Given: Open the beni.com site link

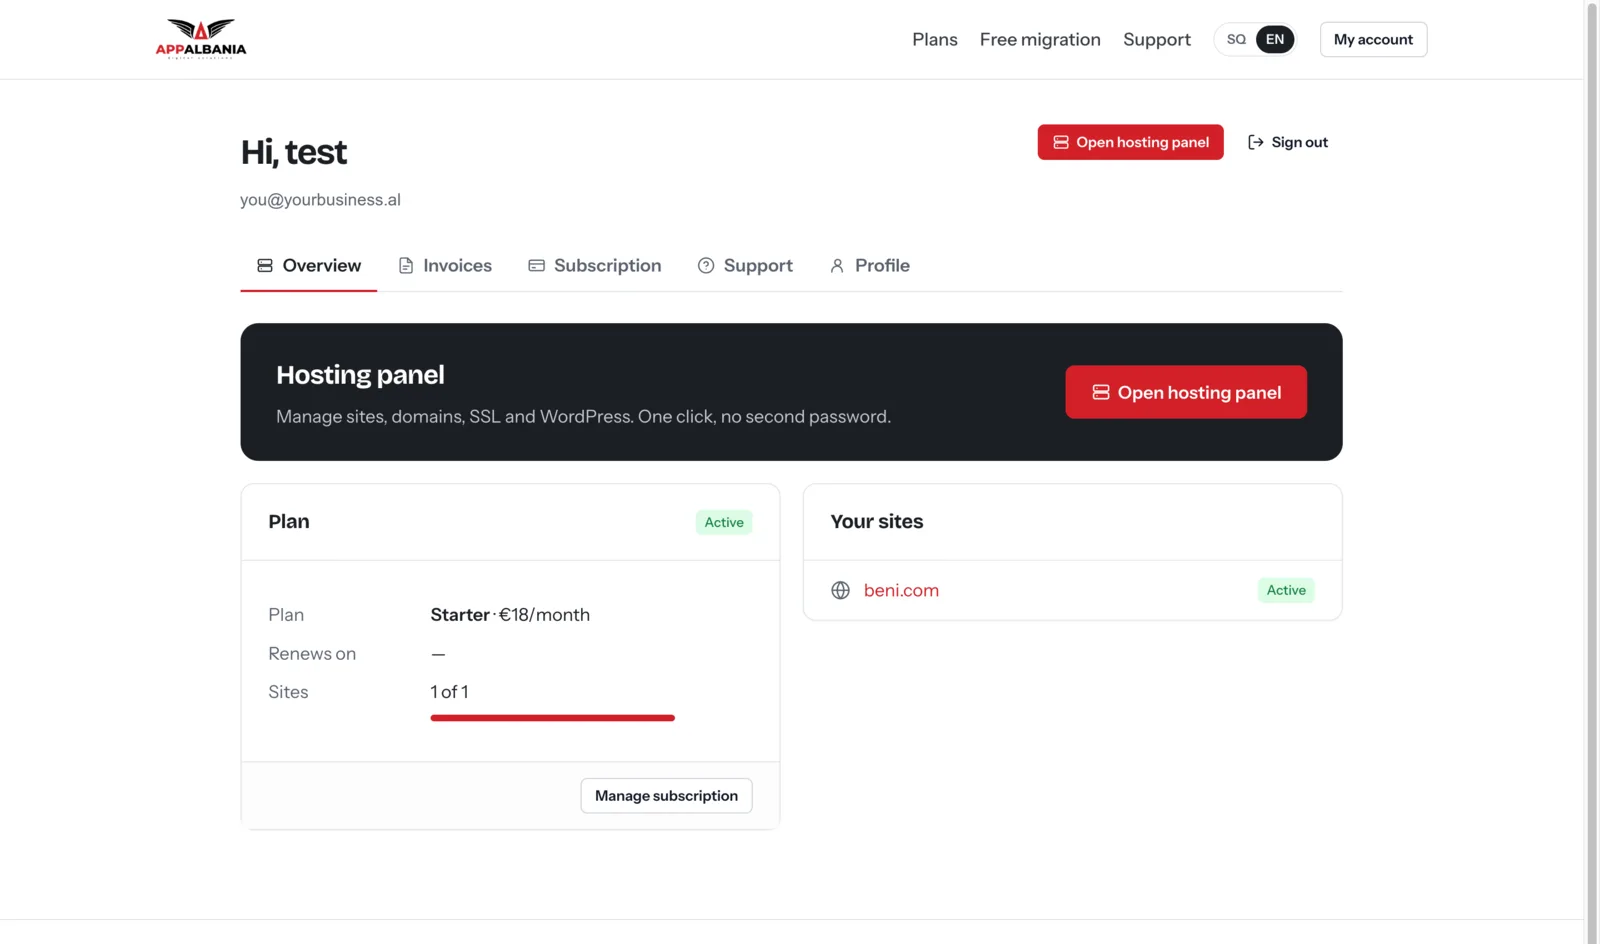Looking at the screenshot, I should click(x=901, y=590).
